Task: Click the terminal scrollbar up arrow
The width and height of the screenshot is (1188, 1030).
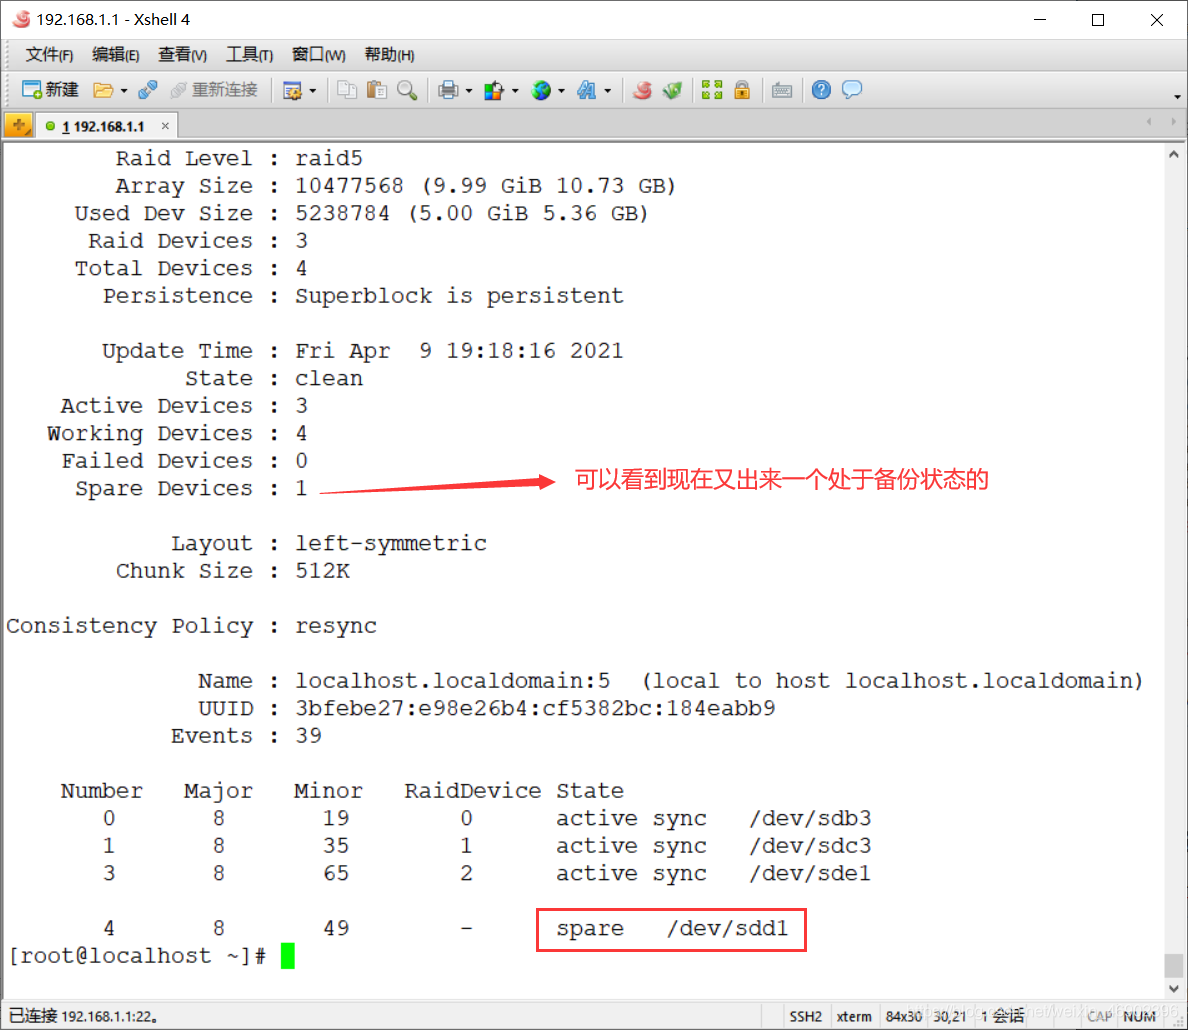Action: click(x=1174, y=154)
